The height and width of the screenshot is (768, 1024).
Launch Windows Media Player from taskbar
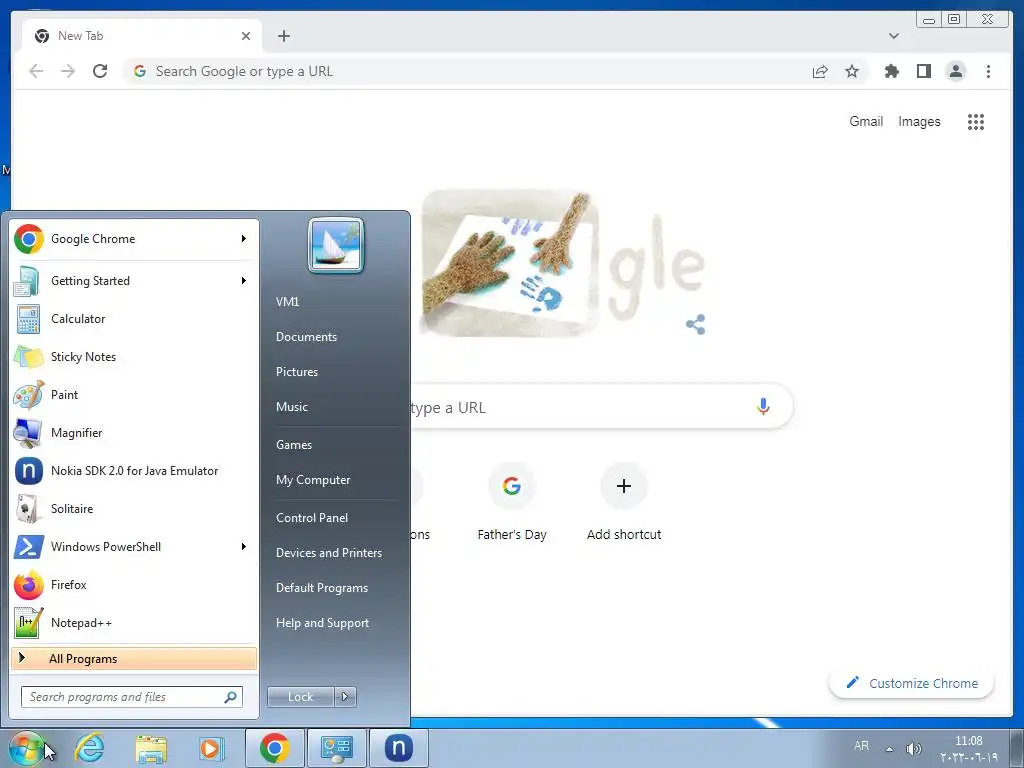coord(210,748)
